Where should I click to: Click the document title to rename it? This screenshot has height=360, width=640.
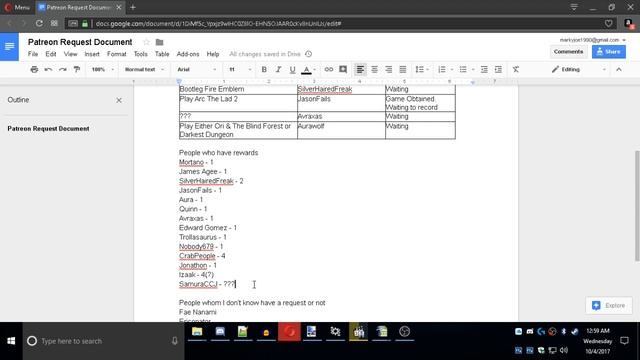(80, 42)
